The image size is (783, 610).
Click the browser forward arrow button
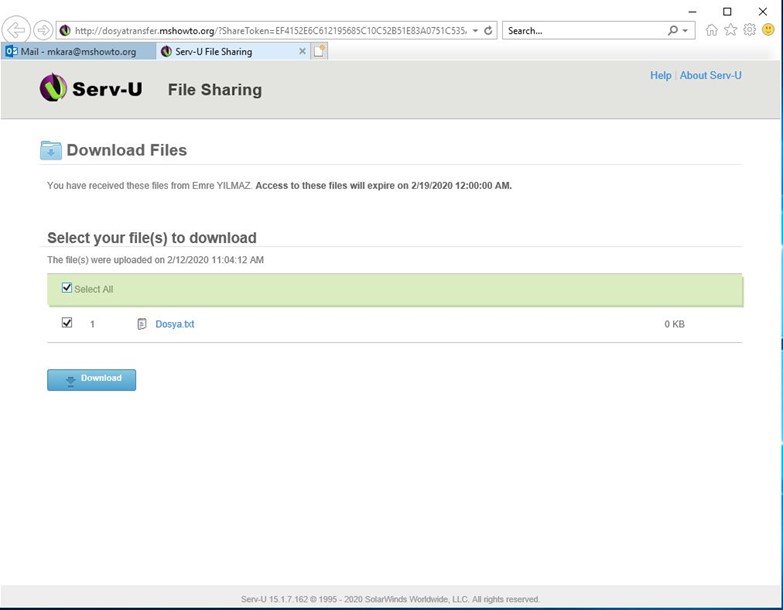coord(43,30)
